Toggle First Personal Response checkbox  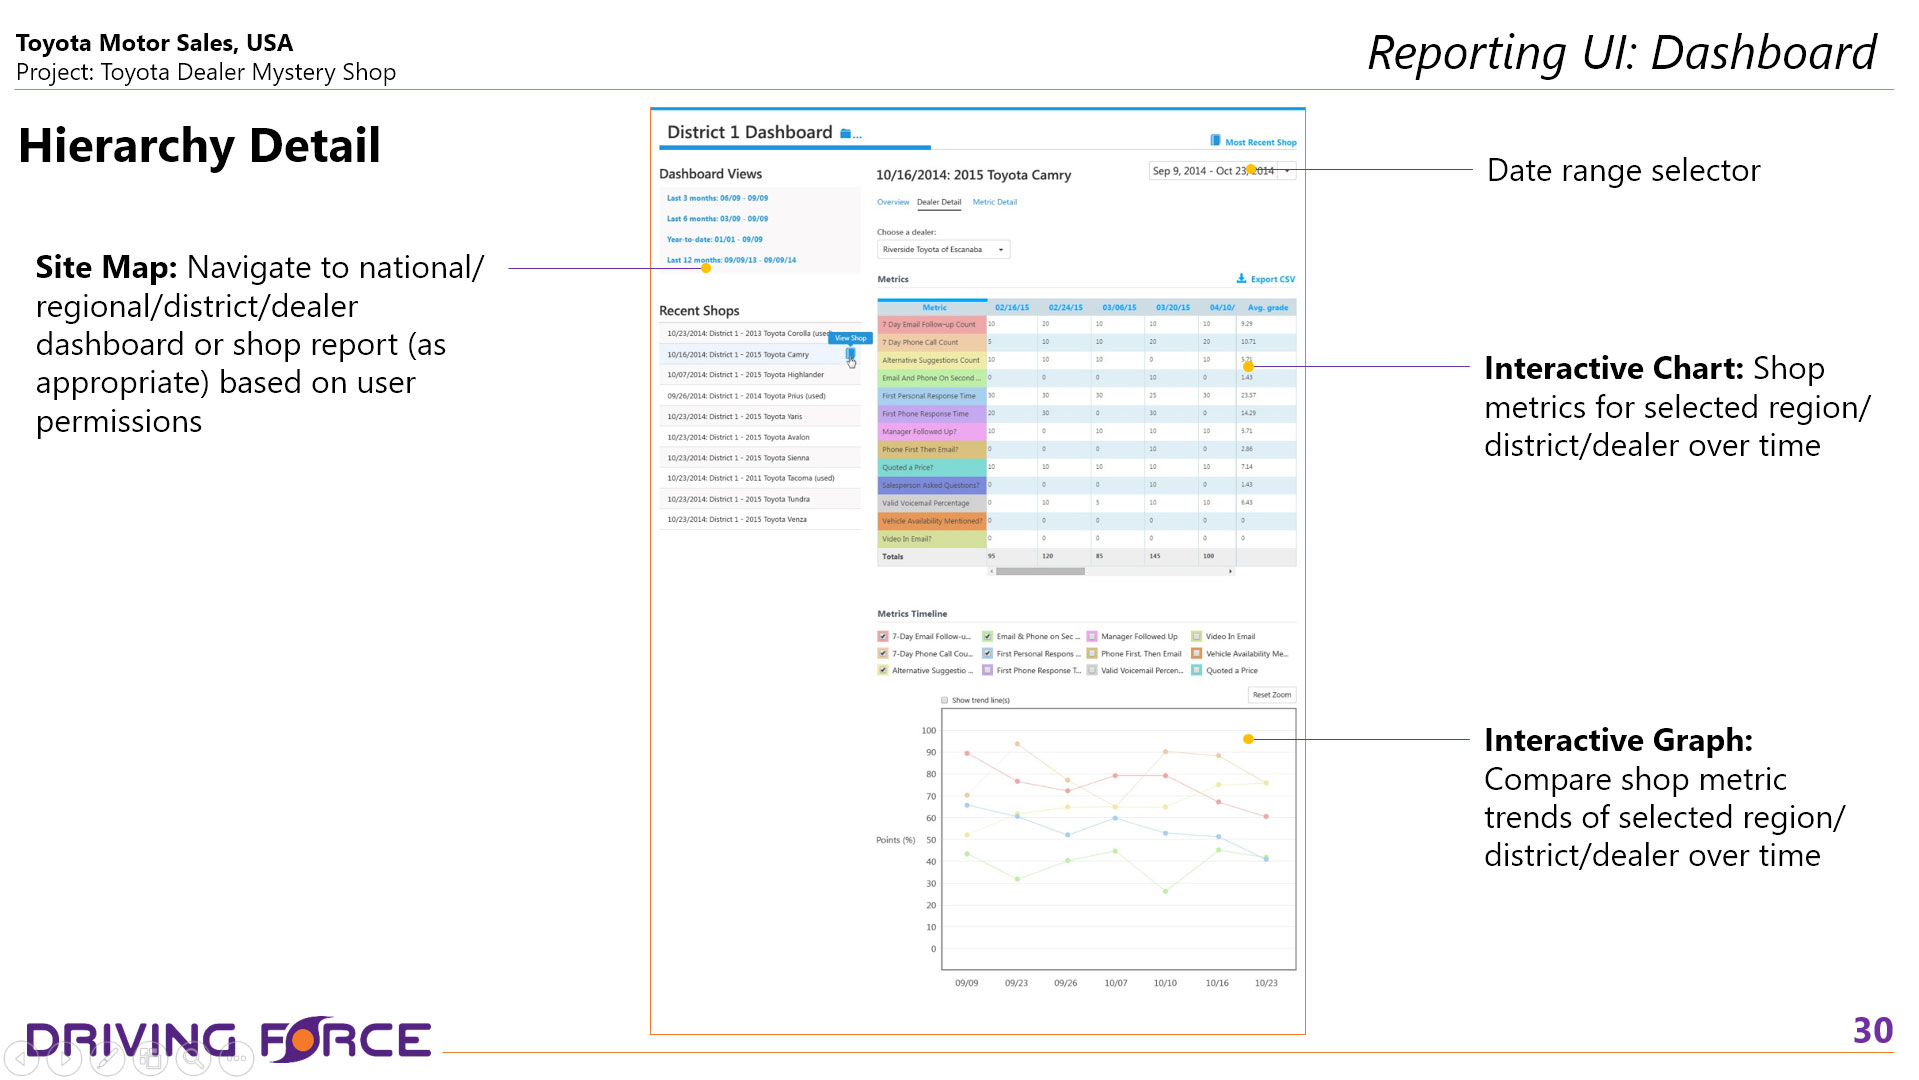click(988, 654)
